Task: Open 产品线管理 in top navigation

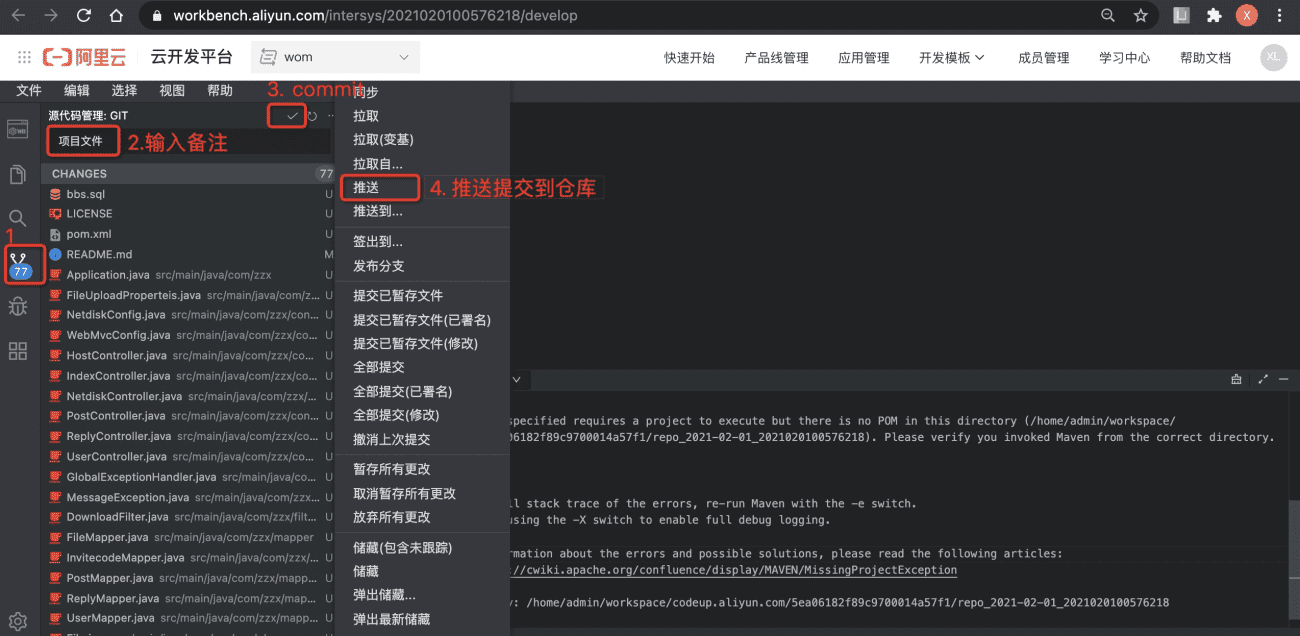Action: [776, 58]
